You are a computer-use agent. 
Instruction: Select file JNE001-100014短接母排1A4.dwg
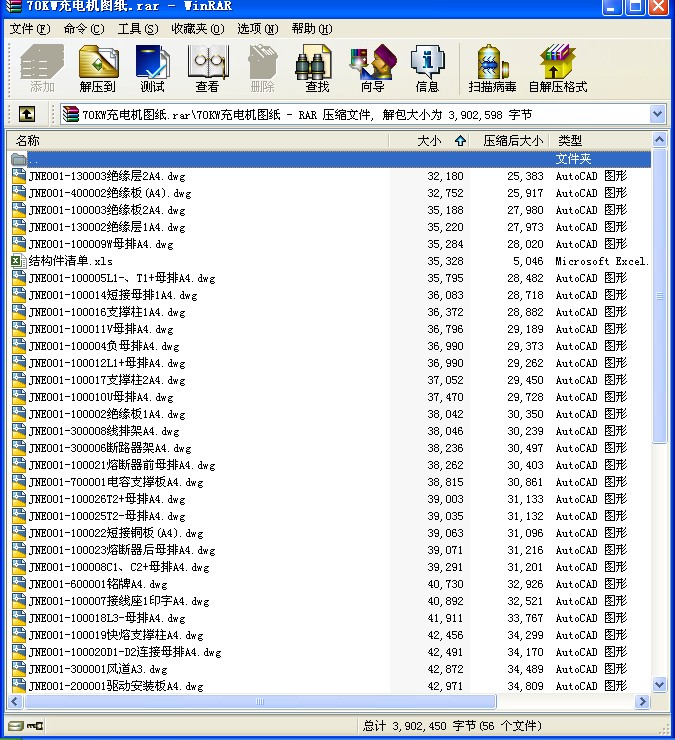click(113, 295)
